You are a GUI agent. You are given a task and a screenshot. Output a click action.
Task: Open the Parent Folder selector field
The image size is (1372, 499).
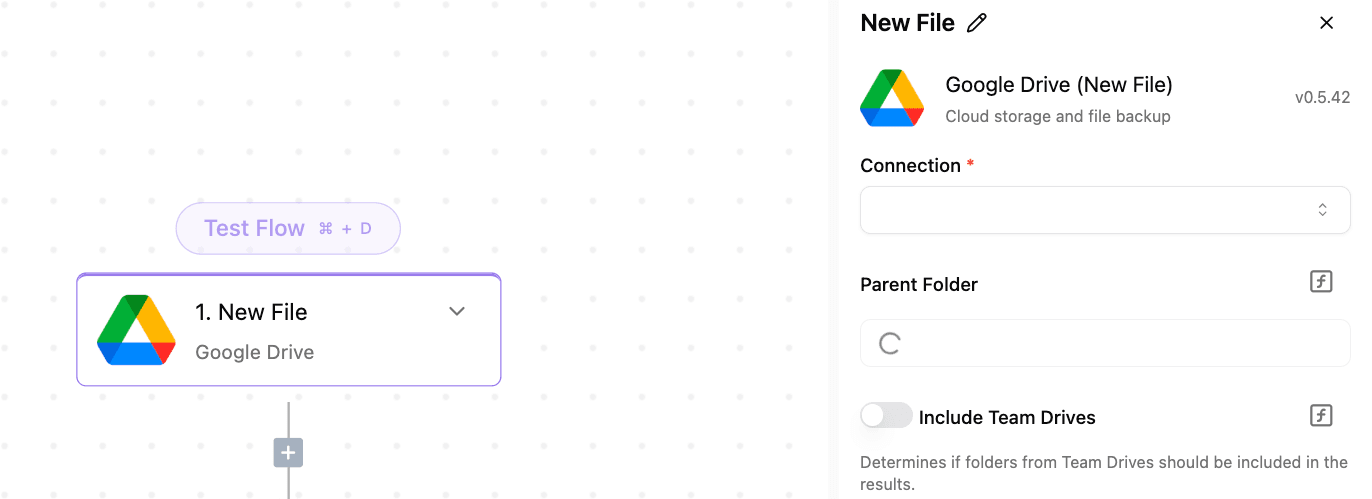[x=1105, y=344]
